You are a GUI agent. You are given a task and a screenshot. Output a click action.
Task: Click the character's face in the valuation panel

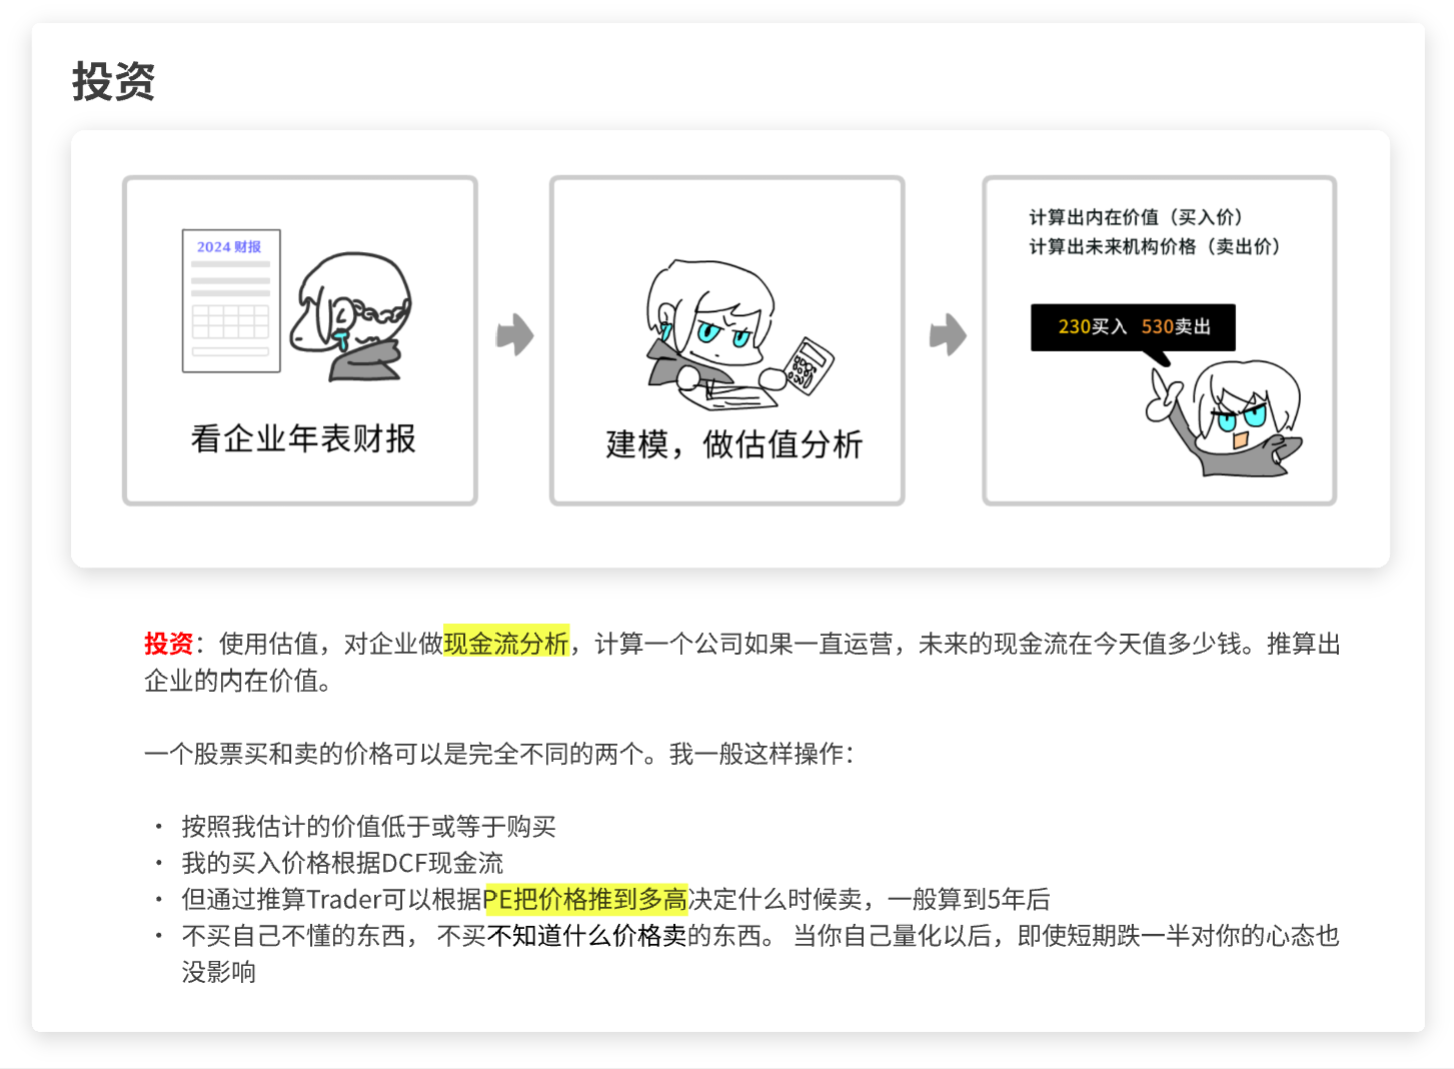click(x=717, y=320)
